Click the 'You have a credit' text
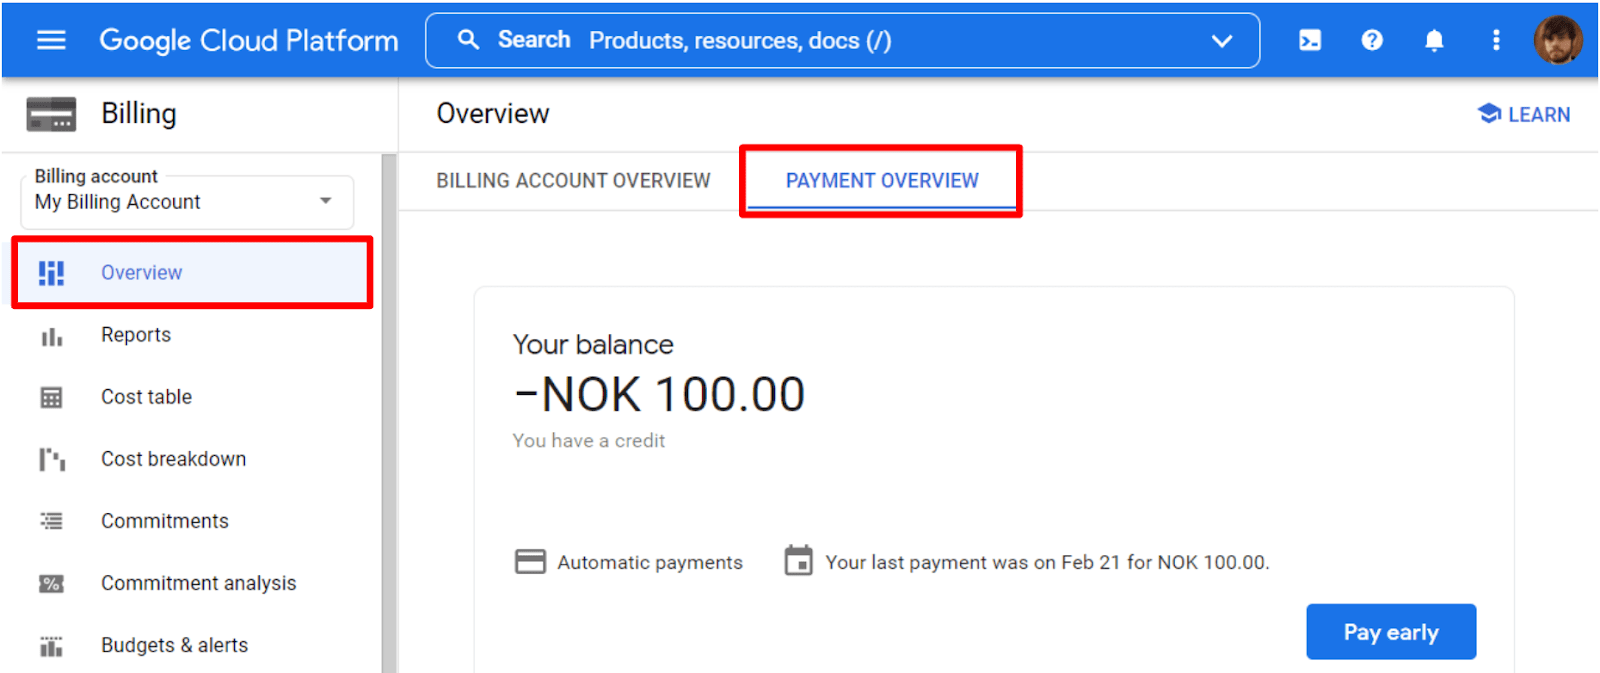The width and height of the screenshot is (1600, 673). click(x=589, y=441)
